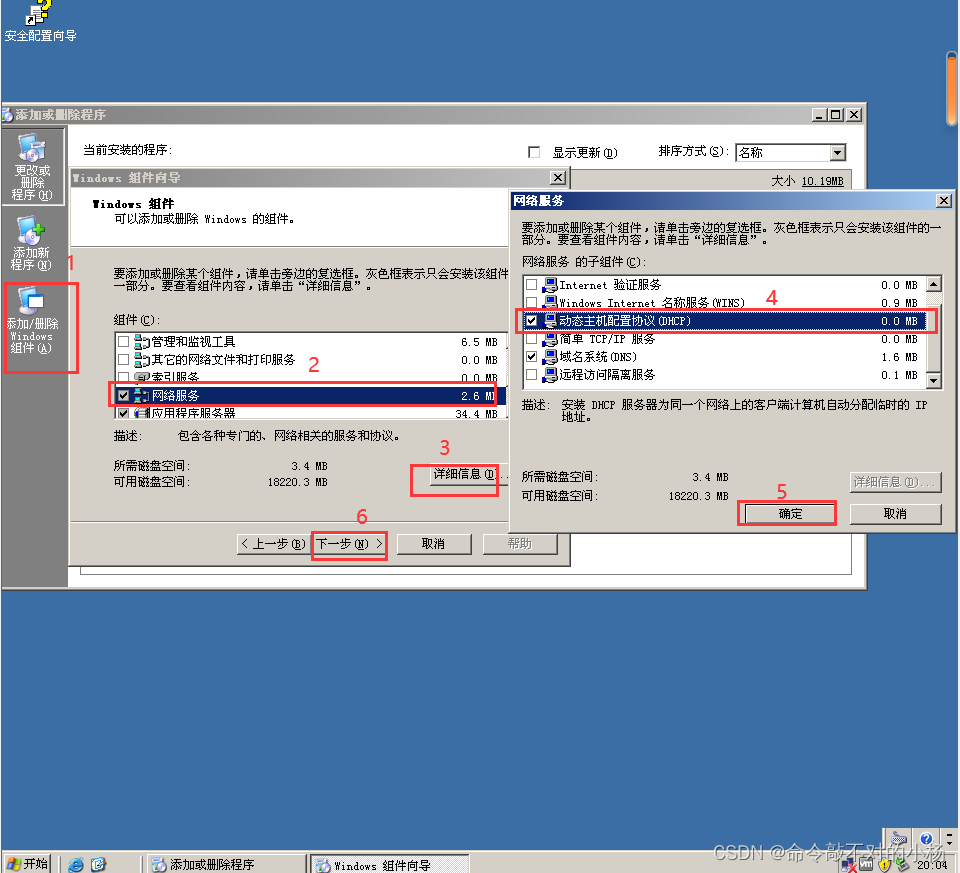Check the WINS 名称服务 checkbox
The height and width of the screenshot is (873, 960).
pyautogui.click(x=531, y=302)
